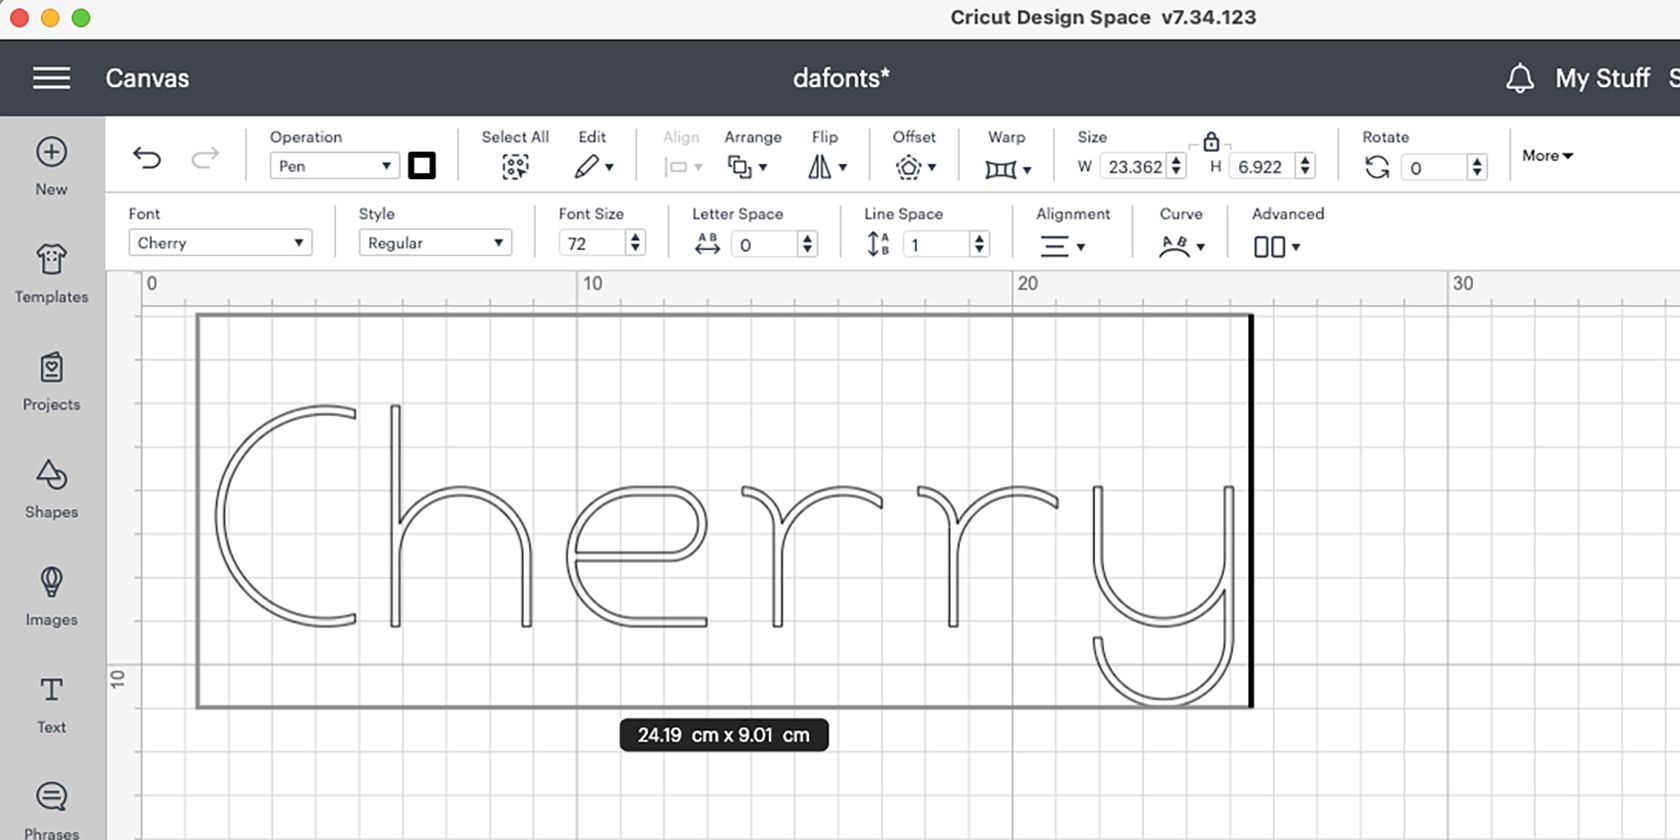
Task: Click the Select All icon
Action: pyautogui.click(x=515, y=166)
